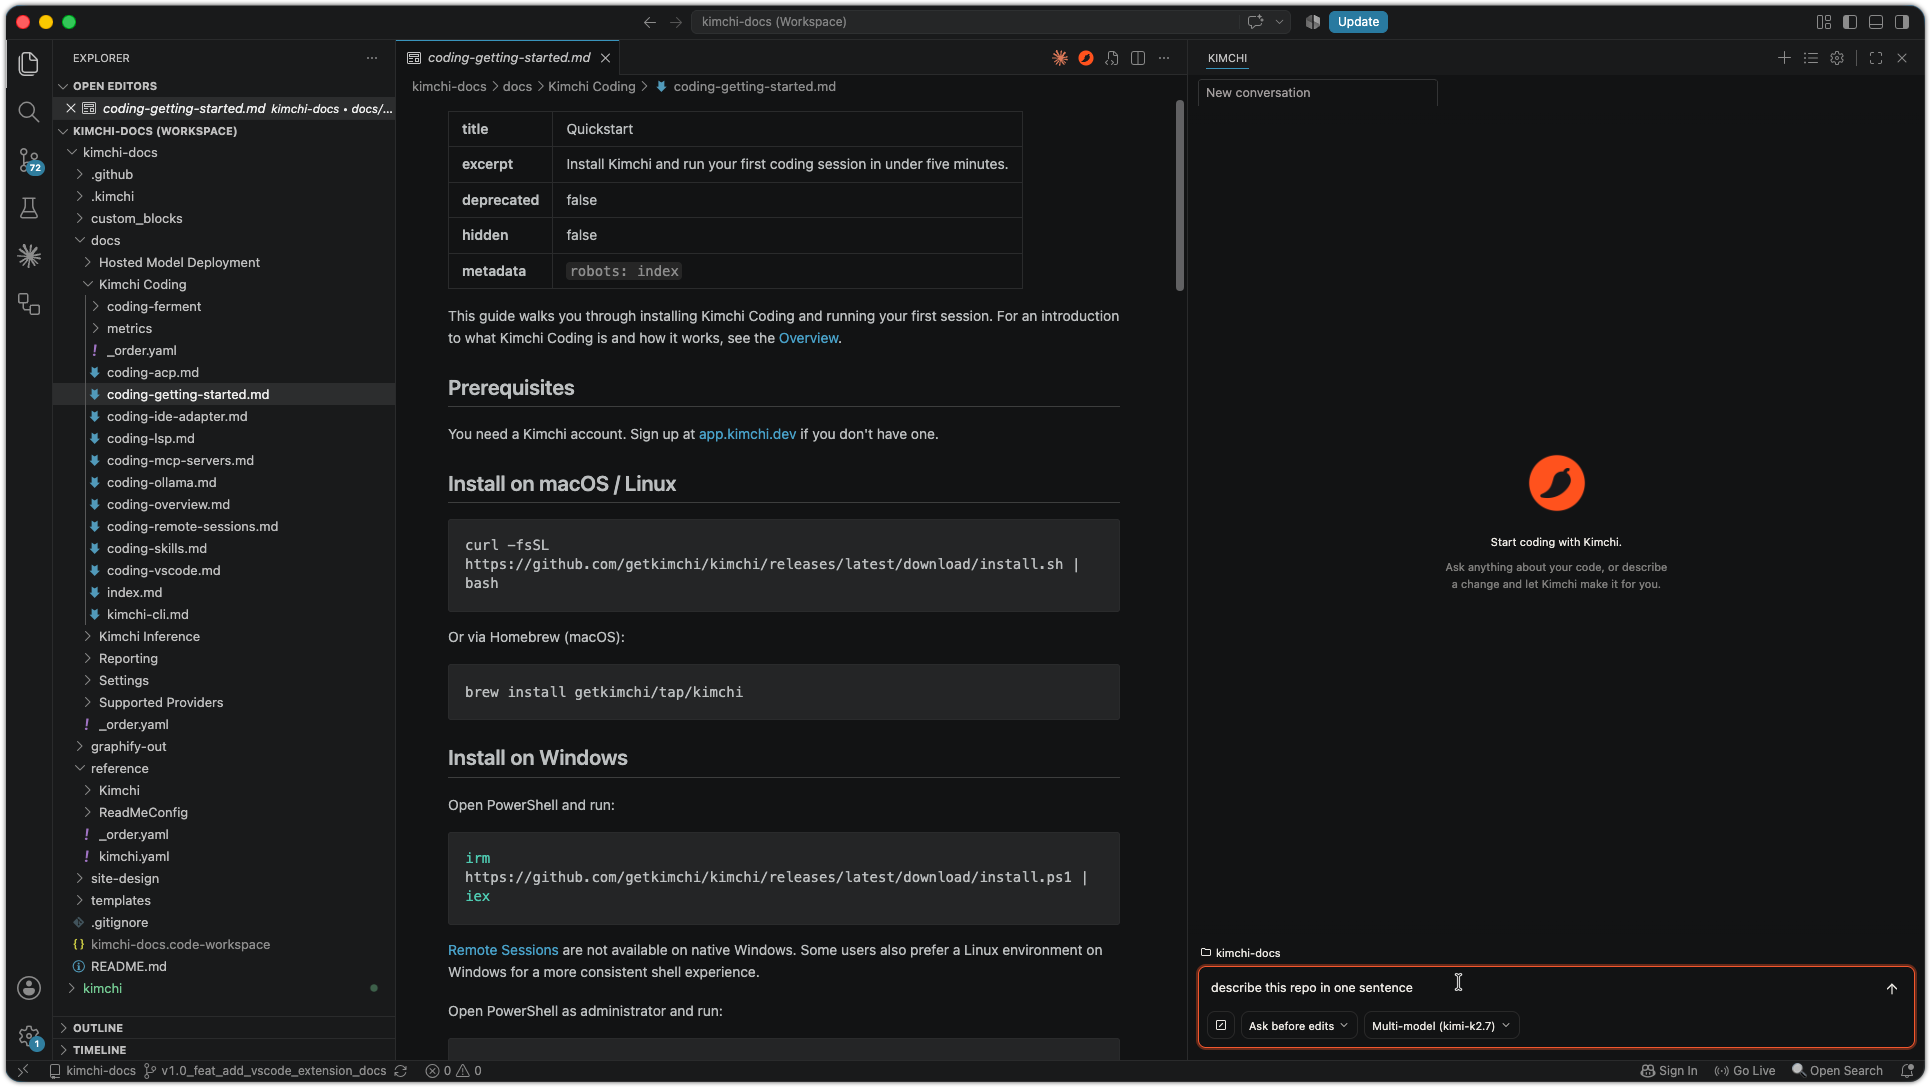
Task: Switch branch via v1.0_feat_add_vscode_extension_docs
Action: (265, 1071)
